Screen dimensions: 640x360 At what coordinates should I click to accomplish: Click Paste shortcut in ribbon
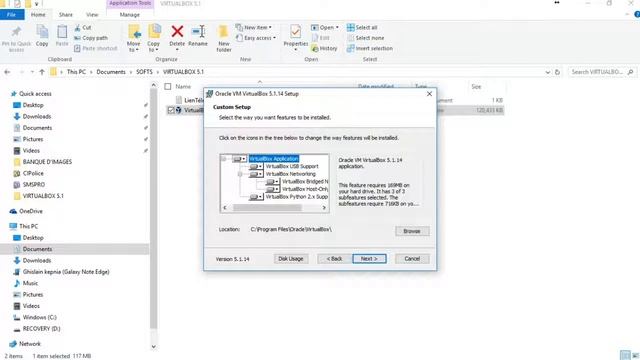point(96,48)
